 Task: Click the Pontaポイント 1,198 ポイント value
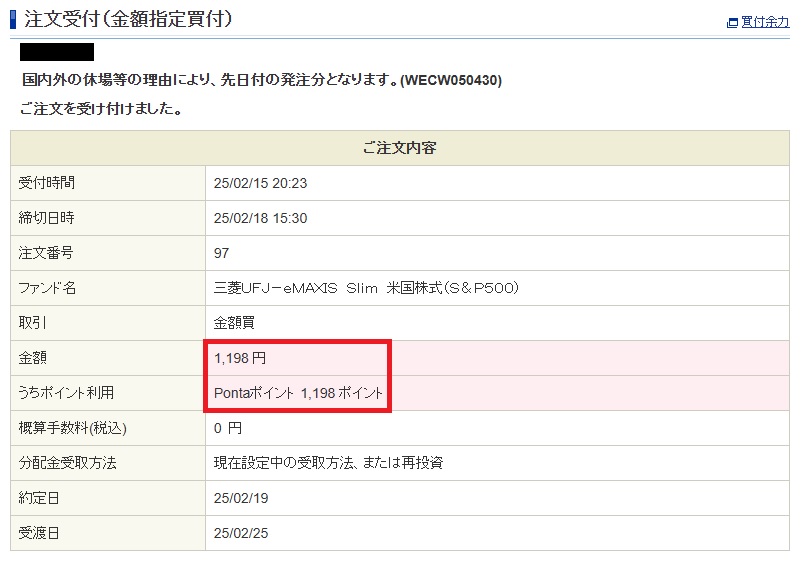(x=299, y=393)
